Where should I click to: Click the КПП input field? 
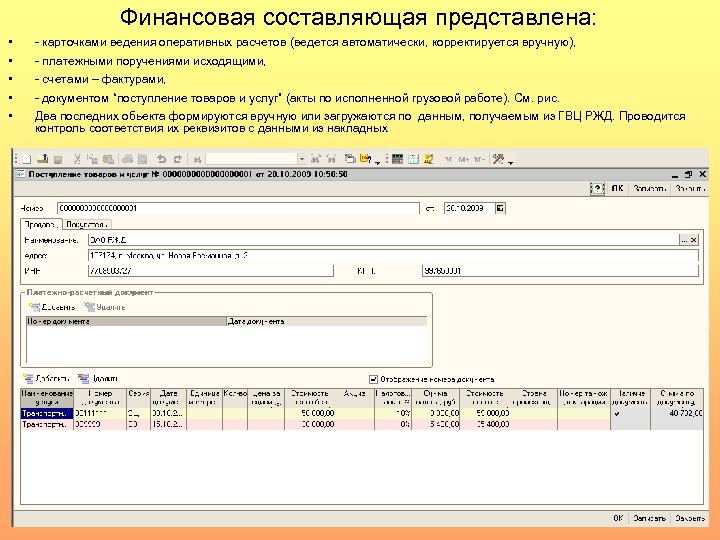[560, 271]
